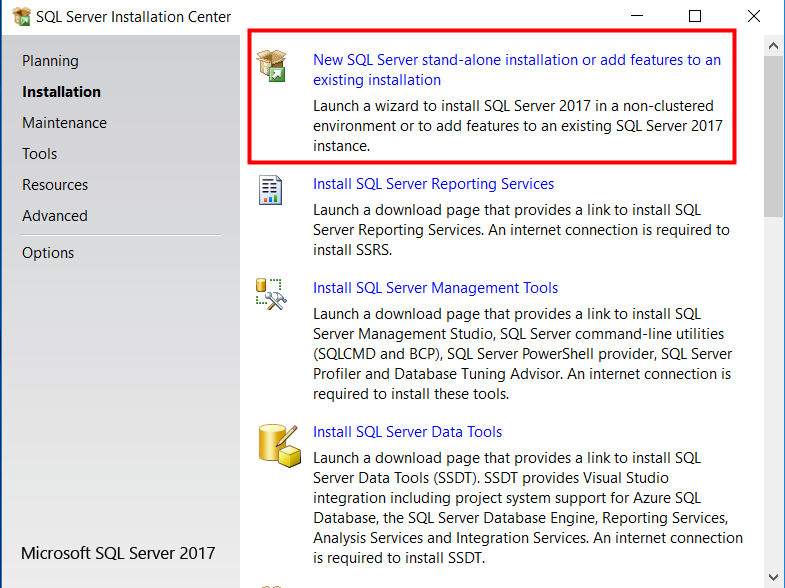Click the text mentioning SSRS

pyautogui.click(x=521, y=230)
